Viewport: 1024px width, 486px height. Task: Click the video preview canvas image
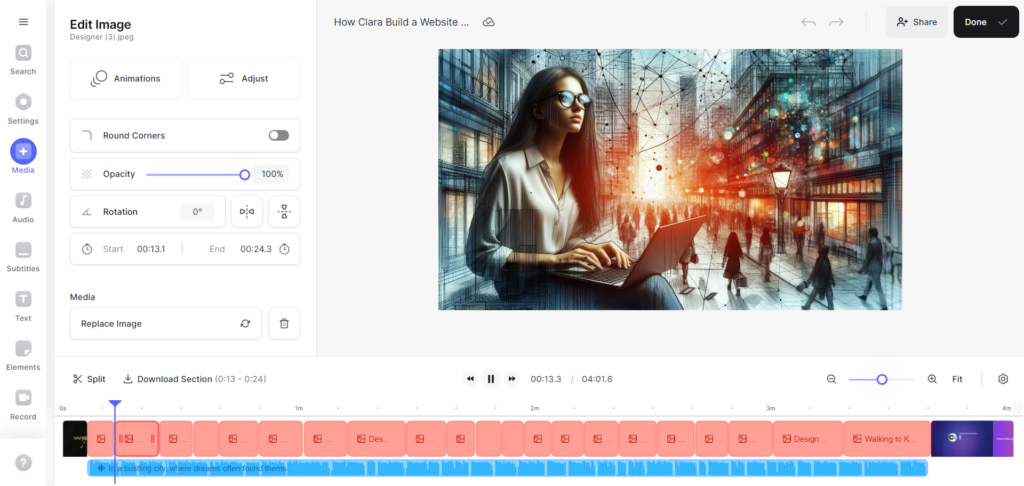click(x=670, y=180)
